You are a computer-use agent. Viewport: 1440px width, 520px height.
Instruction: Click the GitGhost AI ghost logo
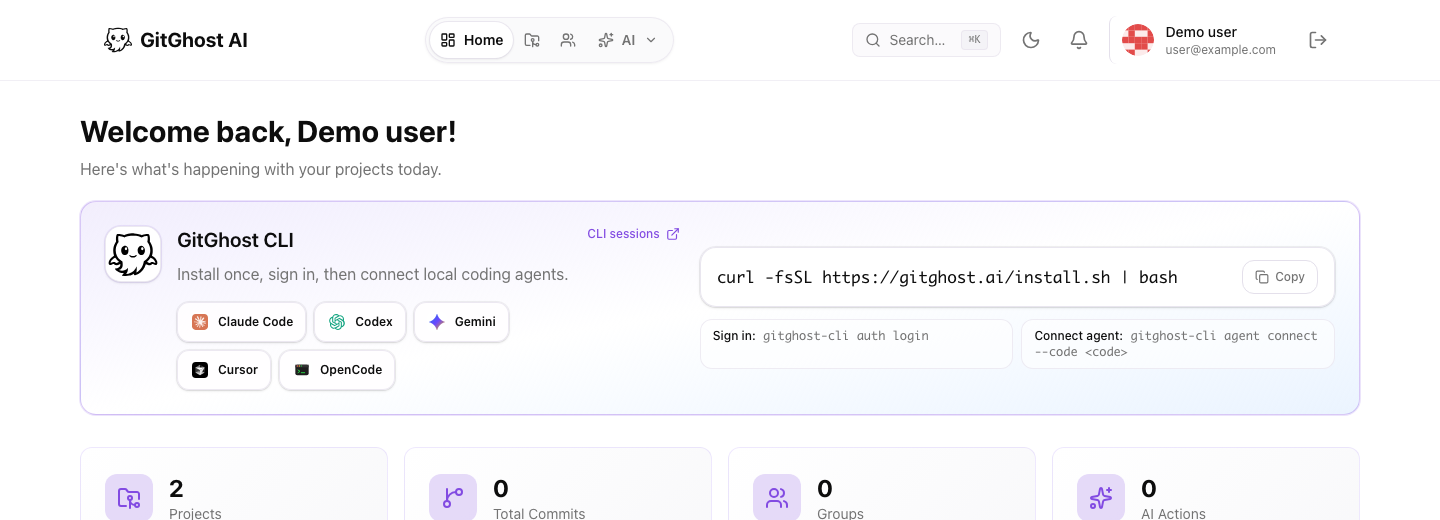[118, 40]
